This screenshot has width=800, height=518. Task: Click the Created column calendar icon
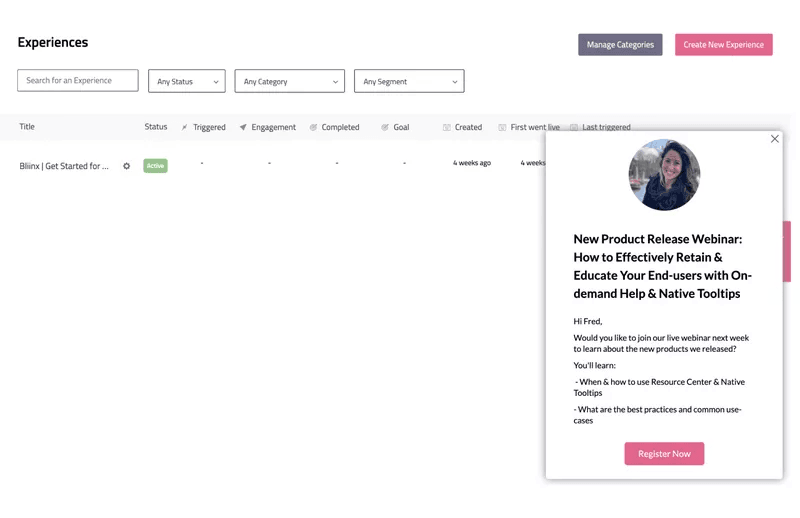click(x=447, y=128)
